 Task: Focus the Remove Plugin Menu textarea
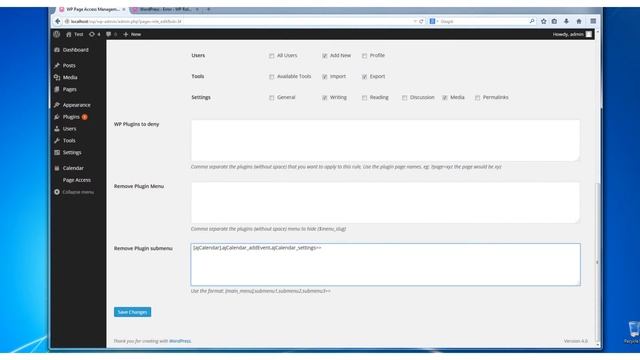(x=385, y=202)
